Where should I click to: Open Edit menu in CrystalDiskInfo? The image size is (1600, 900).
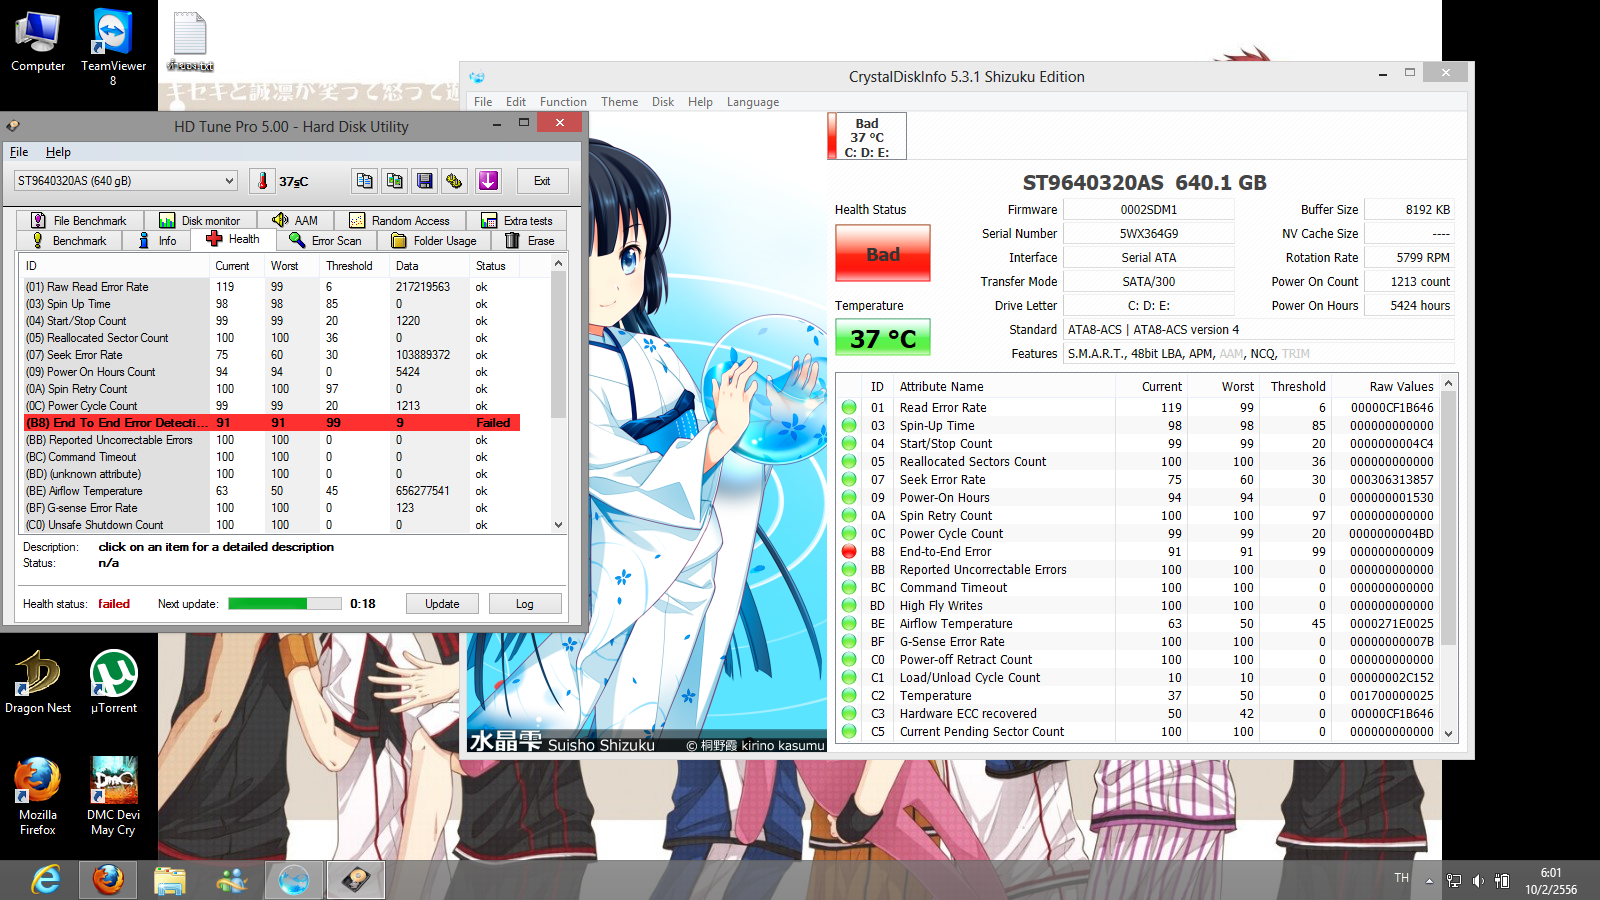(x=516, y=102)
